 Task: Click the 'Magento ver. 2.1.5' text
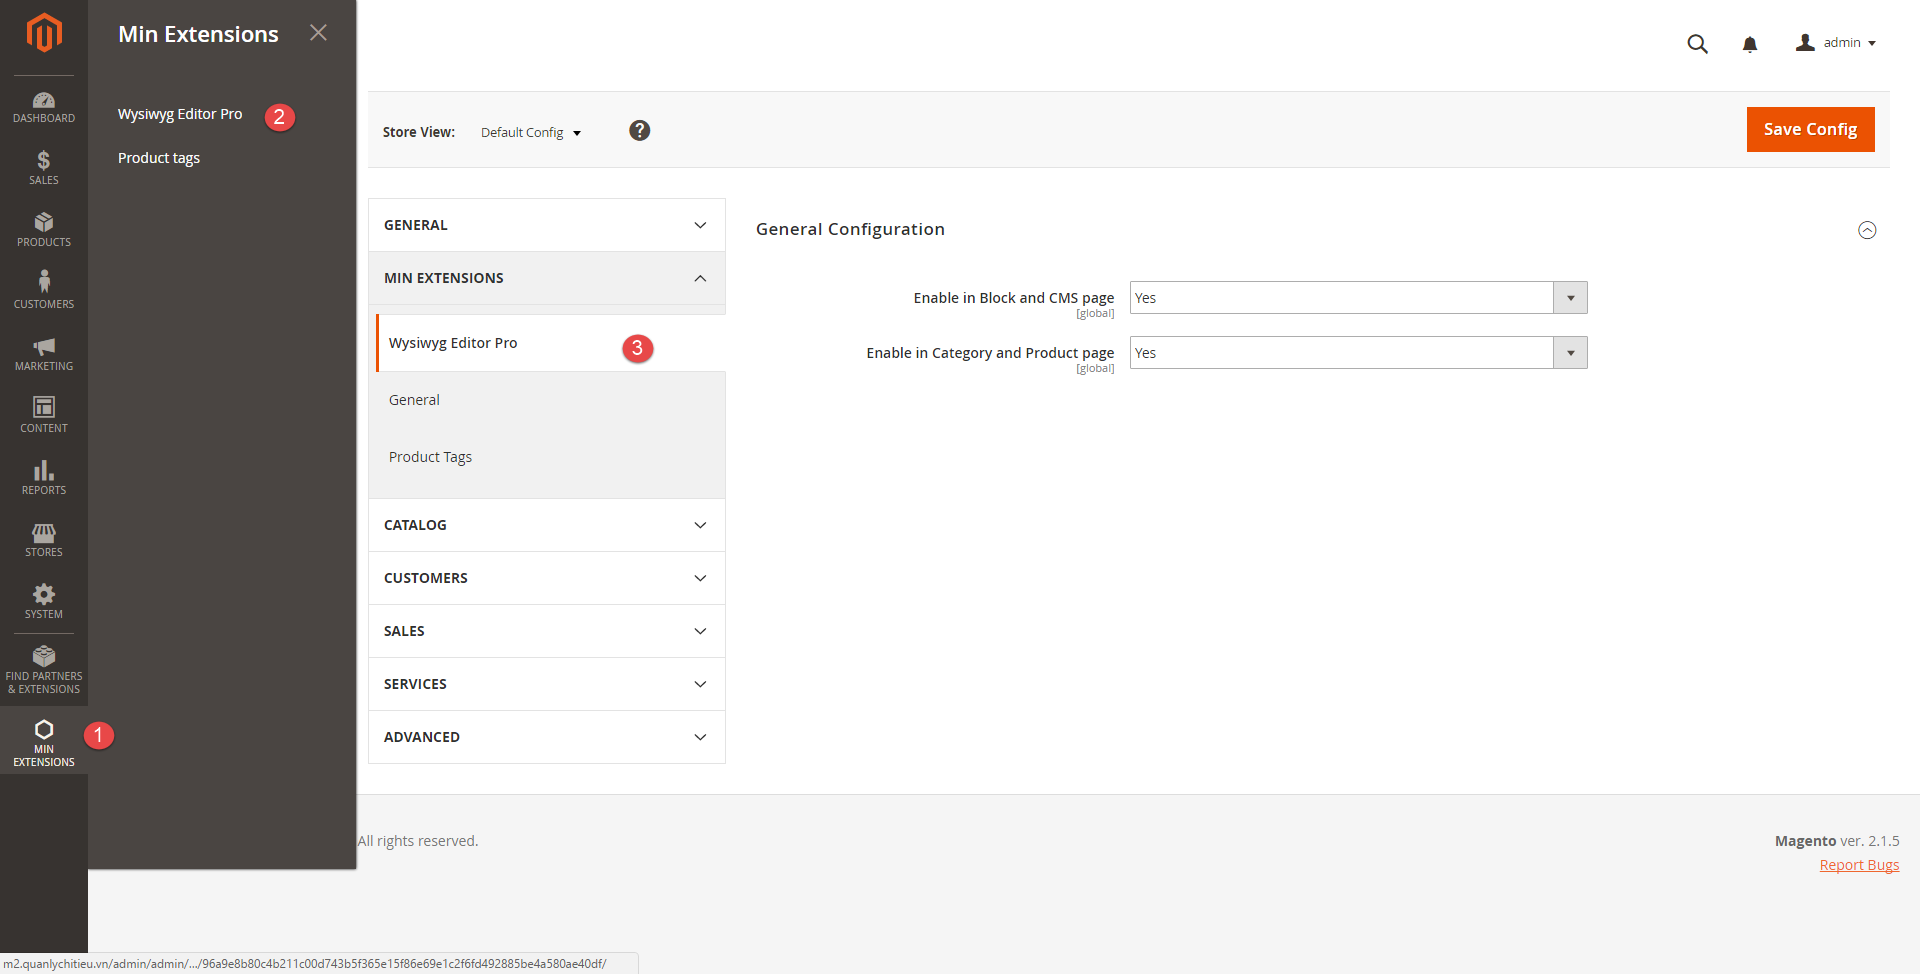1837,841
